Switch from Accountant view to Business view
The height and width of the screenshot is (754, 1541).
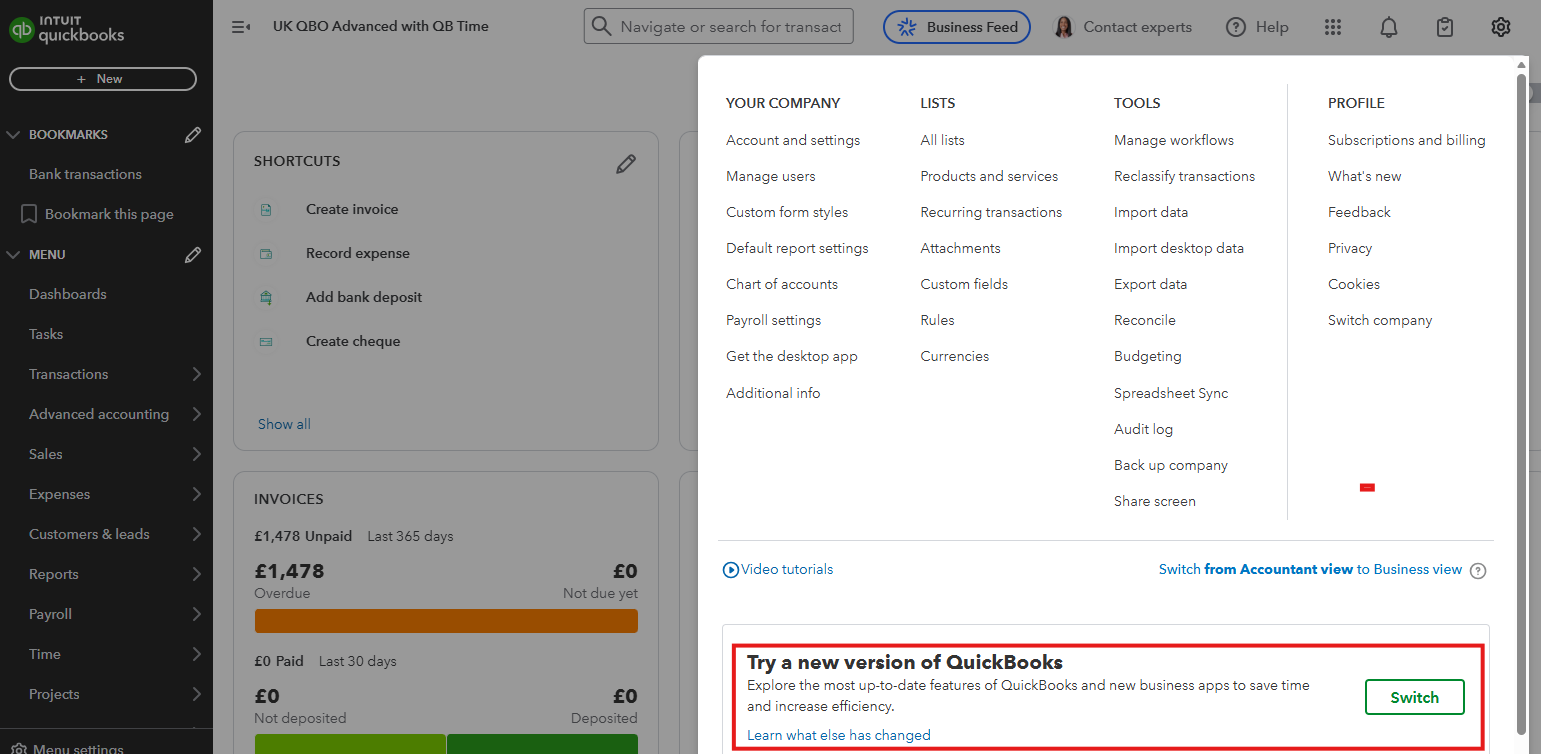[x=1310, y=569]
